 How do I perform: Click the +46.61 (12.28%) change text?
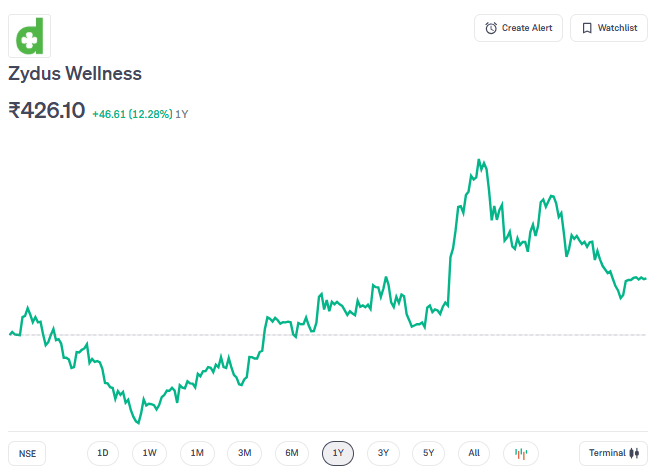132,114
